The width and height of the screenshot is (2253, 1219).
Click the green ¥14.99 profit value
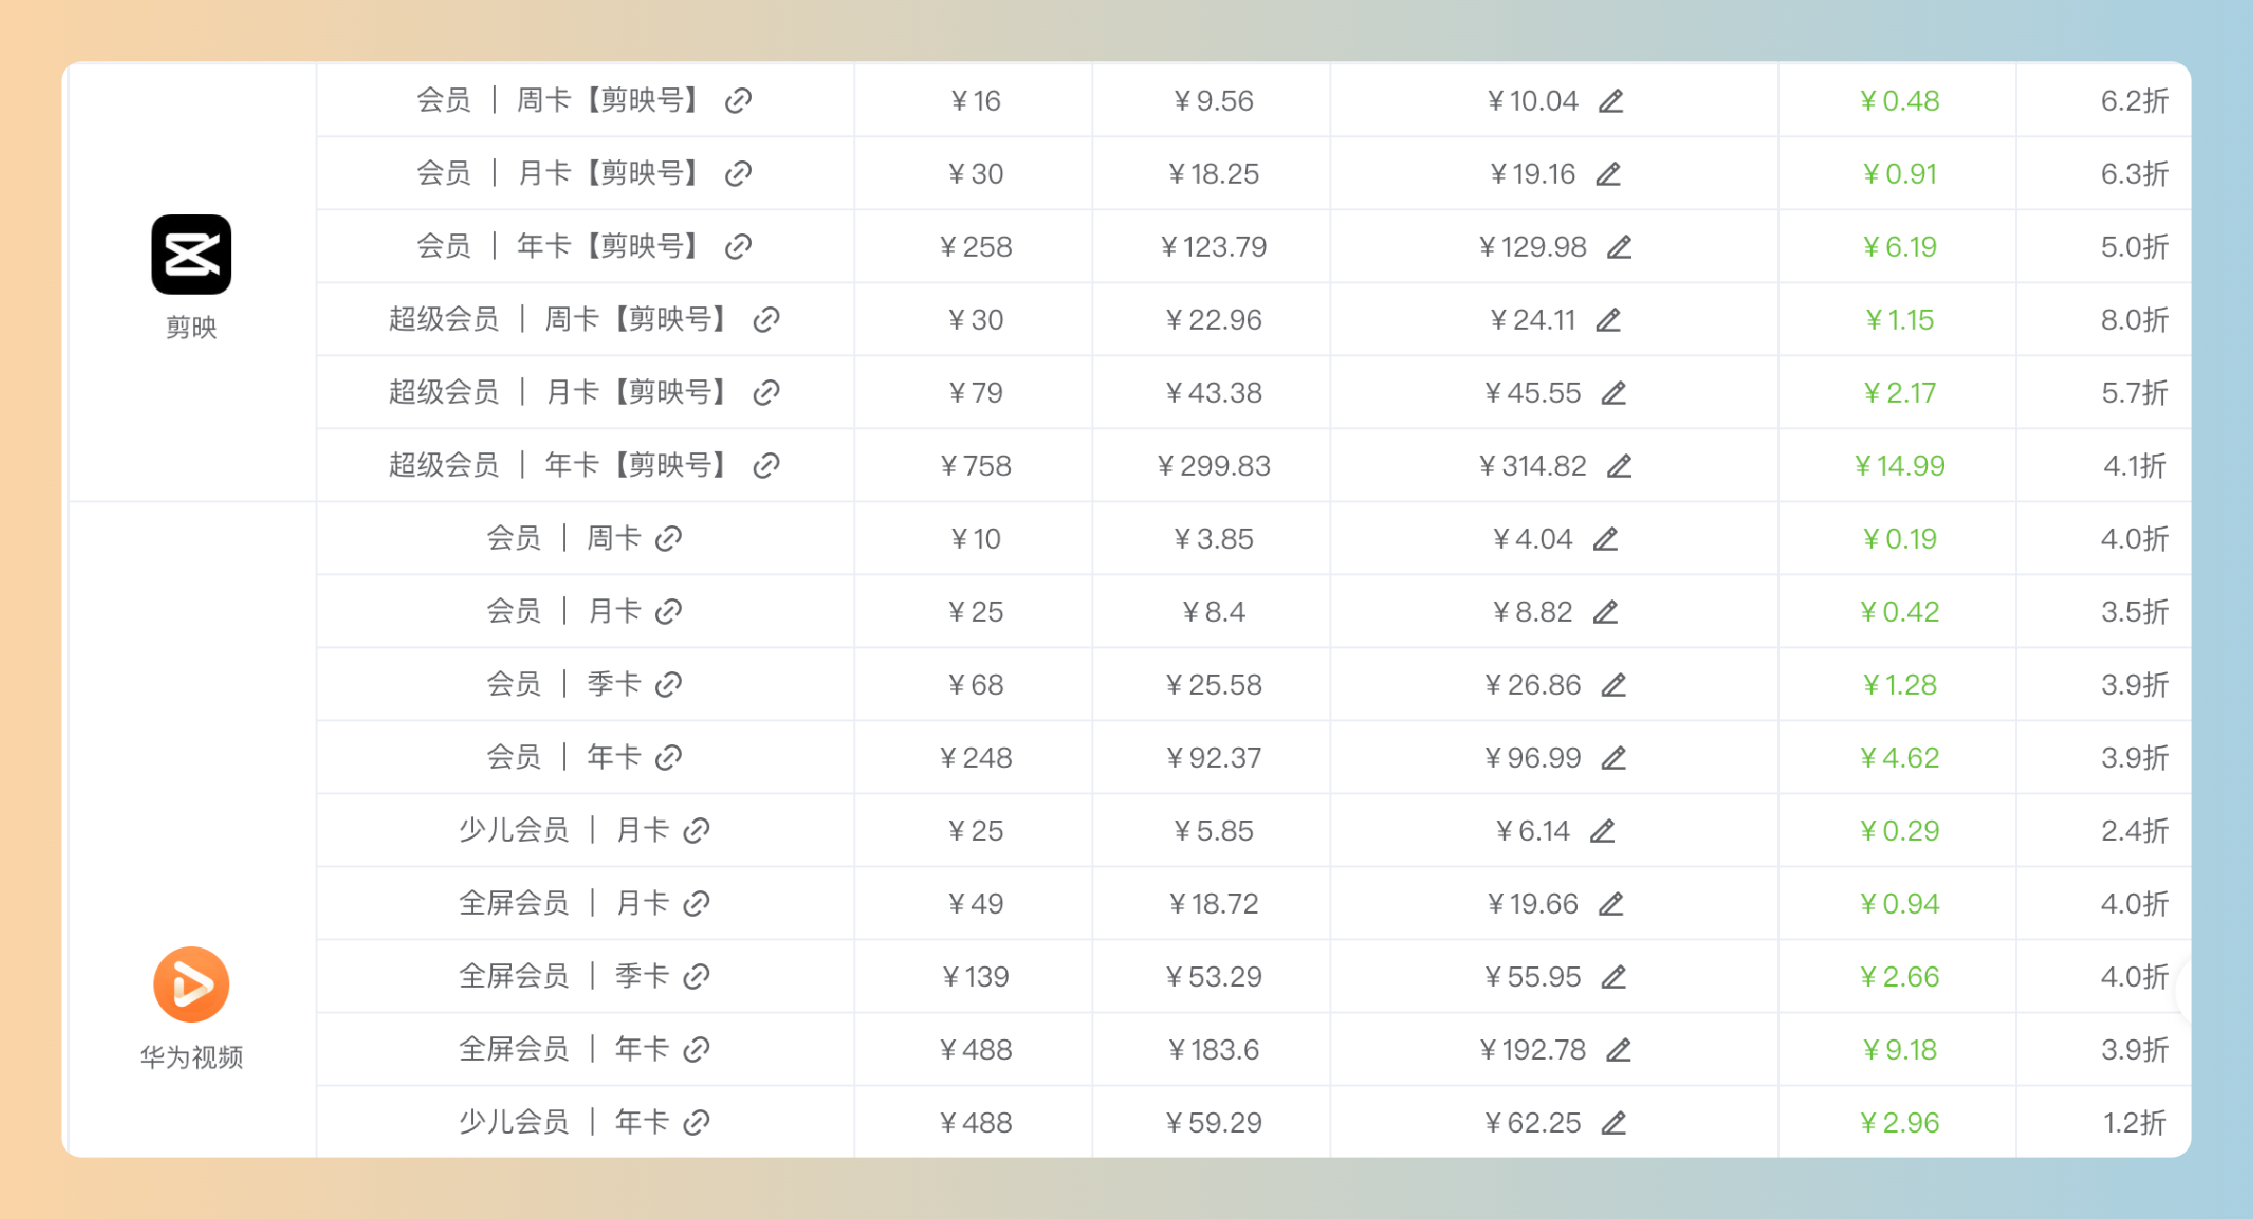(x=1899, y=466)
